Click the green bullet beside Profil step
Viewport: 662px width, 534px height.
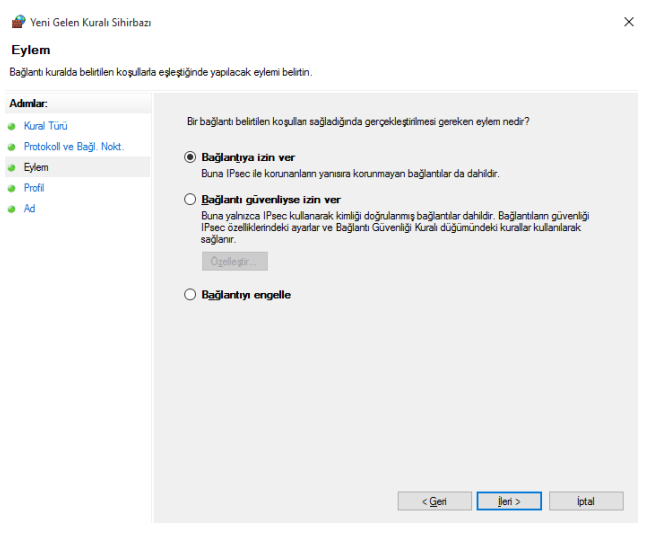pos(11,188)
